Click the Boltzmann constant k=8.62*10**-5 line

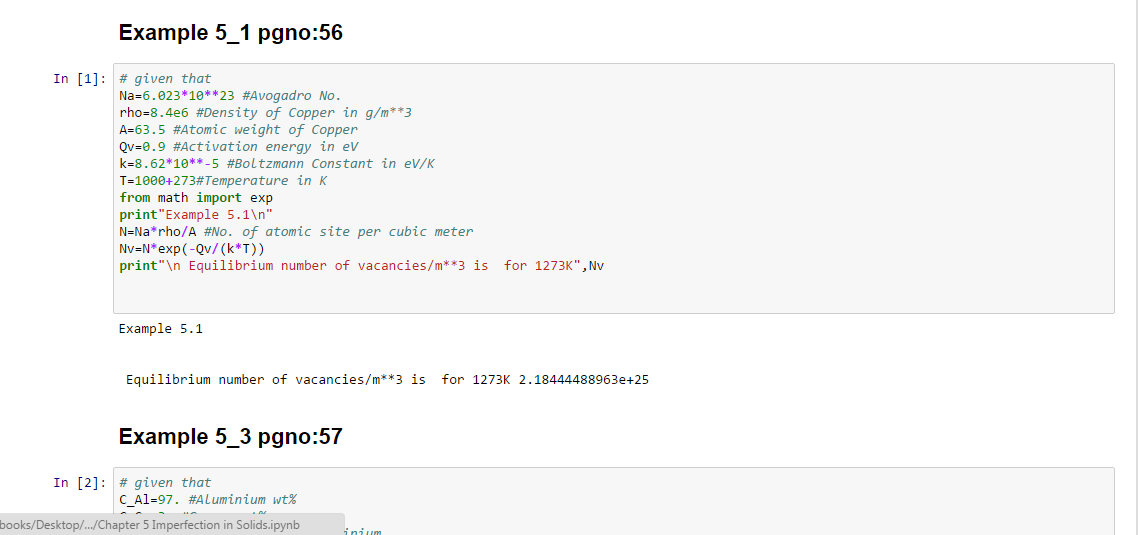click(276, 164)
